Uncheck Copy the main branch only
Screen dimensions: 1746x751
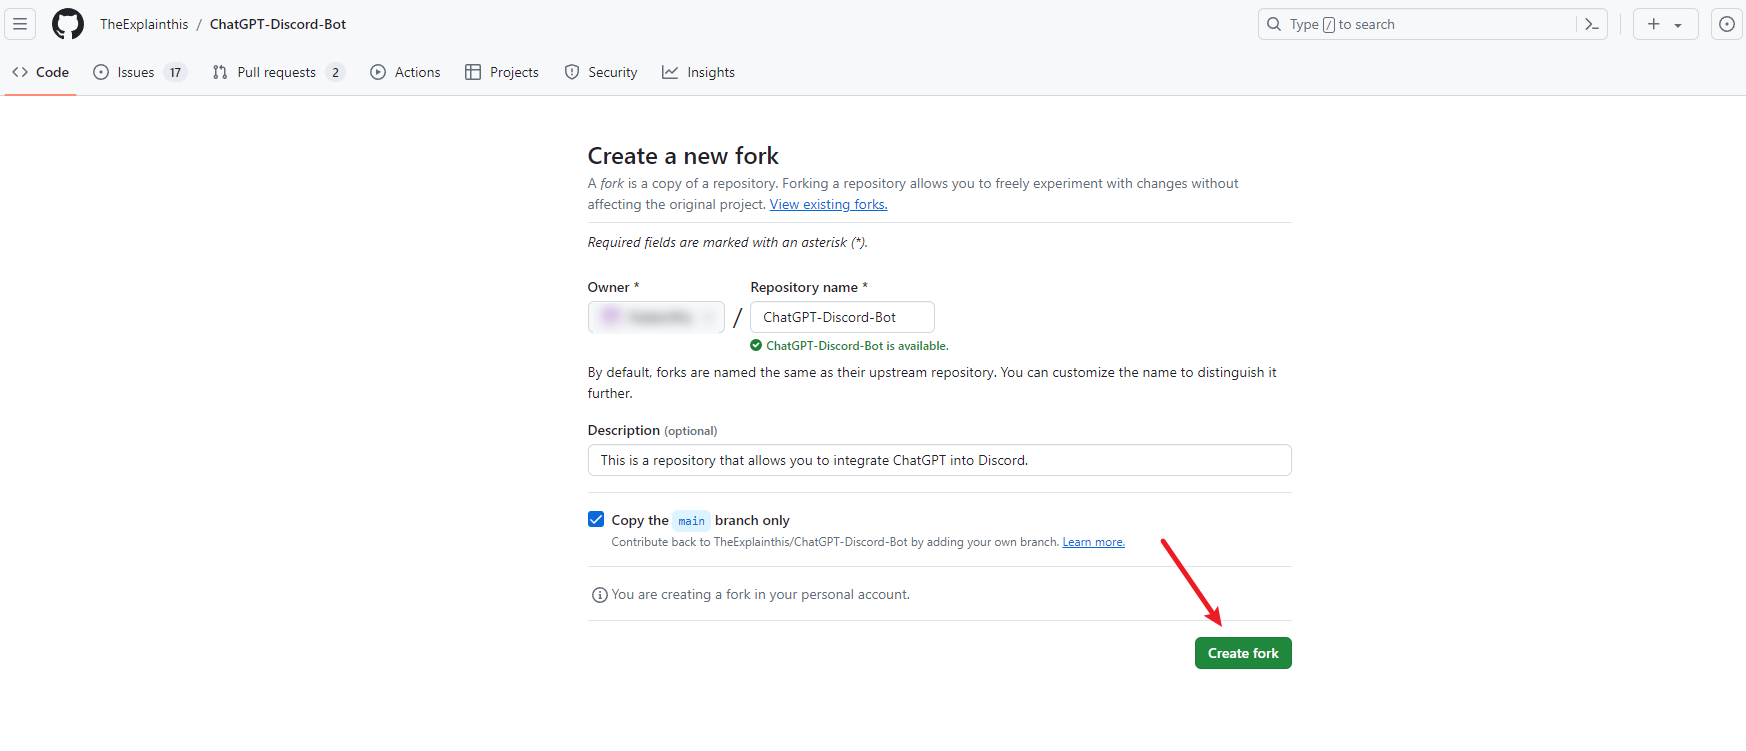point(596,519)
